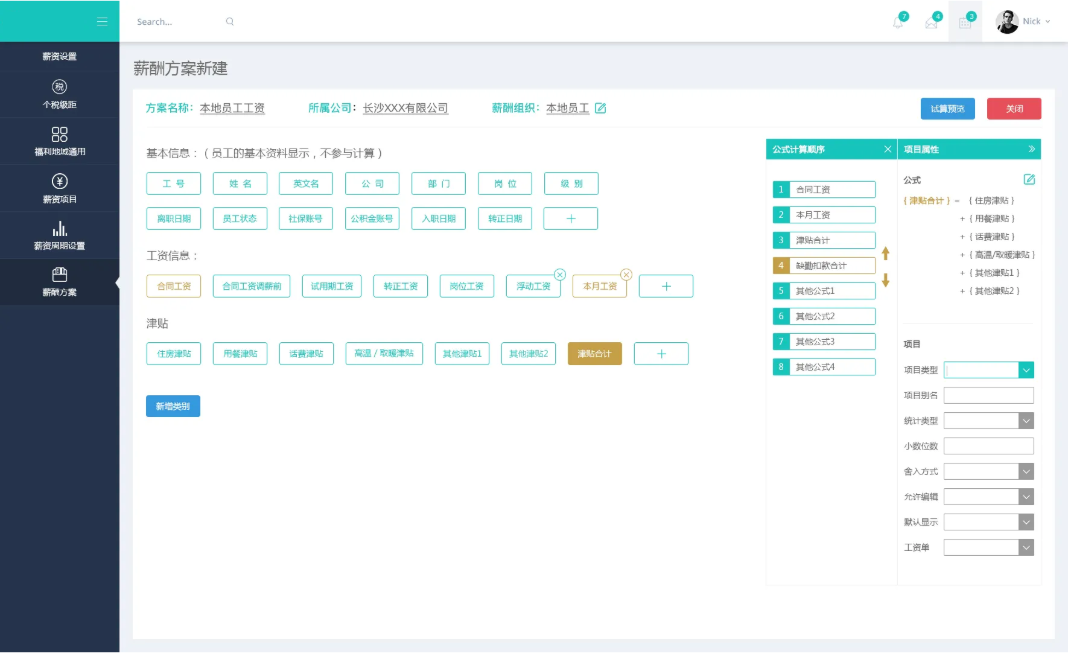Viewport: 1068px width, 654px height.
Task: Open 薪资项目 in the sidebar
Action: click(59, 188)
